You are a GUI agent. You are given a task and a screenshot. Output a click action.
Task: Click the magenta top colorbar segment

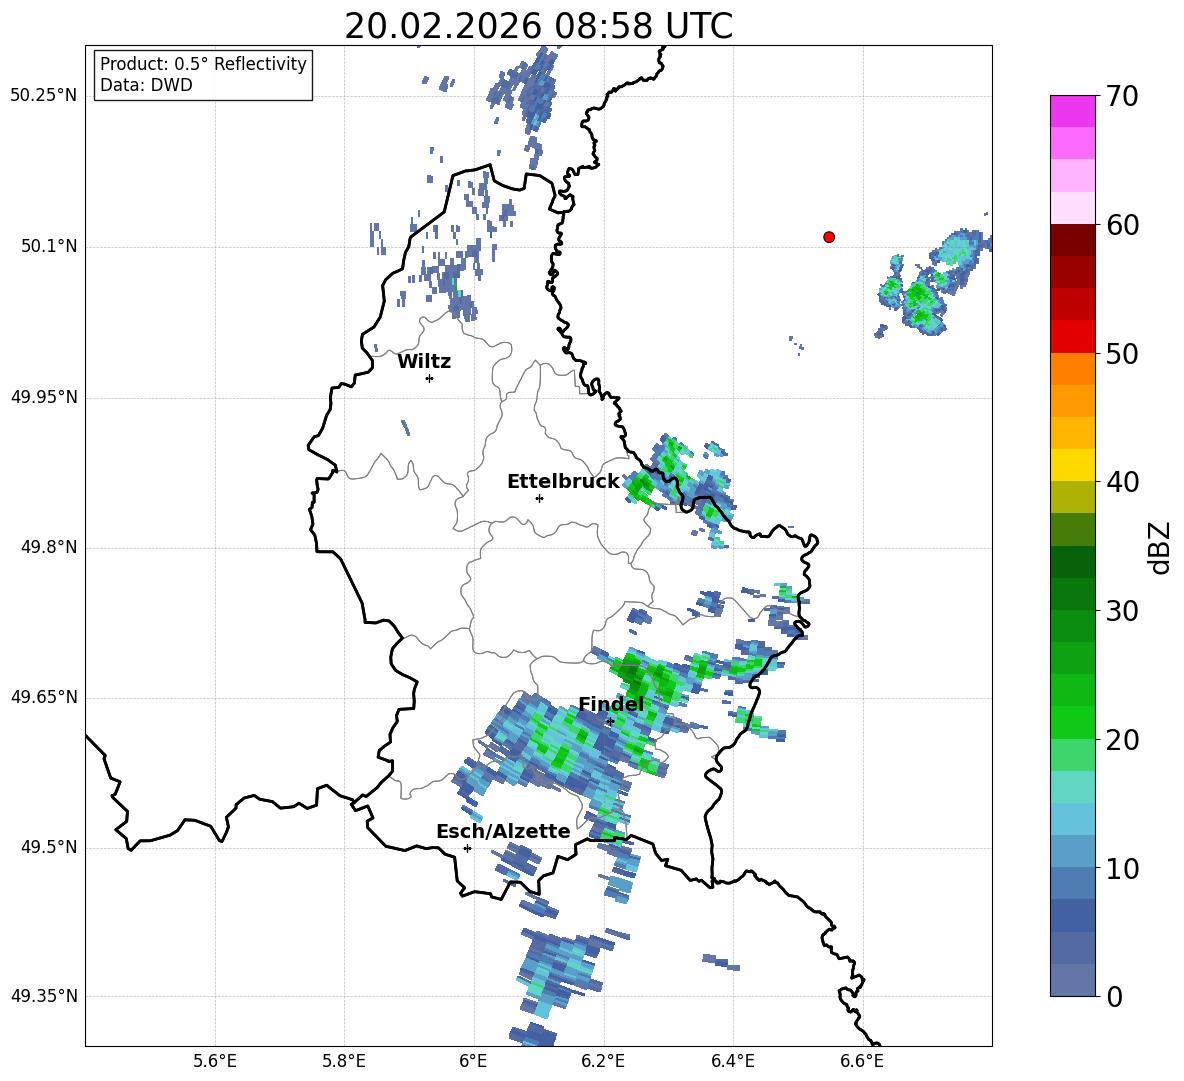click(x=1072, y=111)
